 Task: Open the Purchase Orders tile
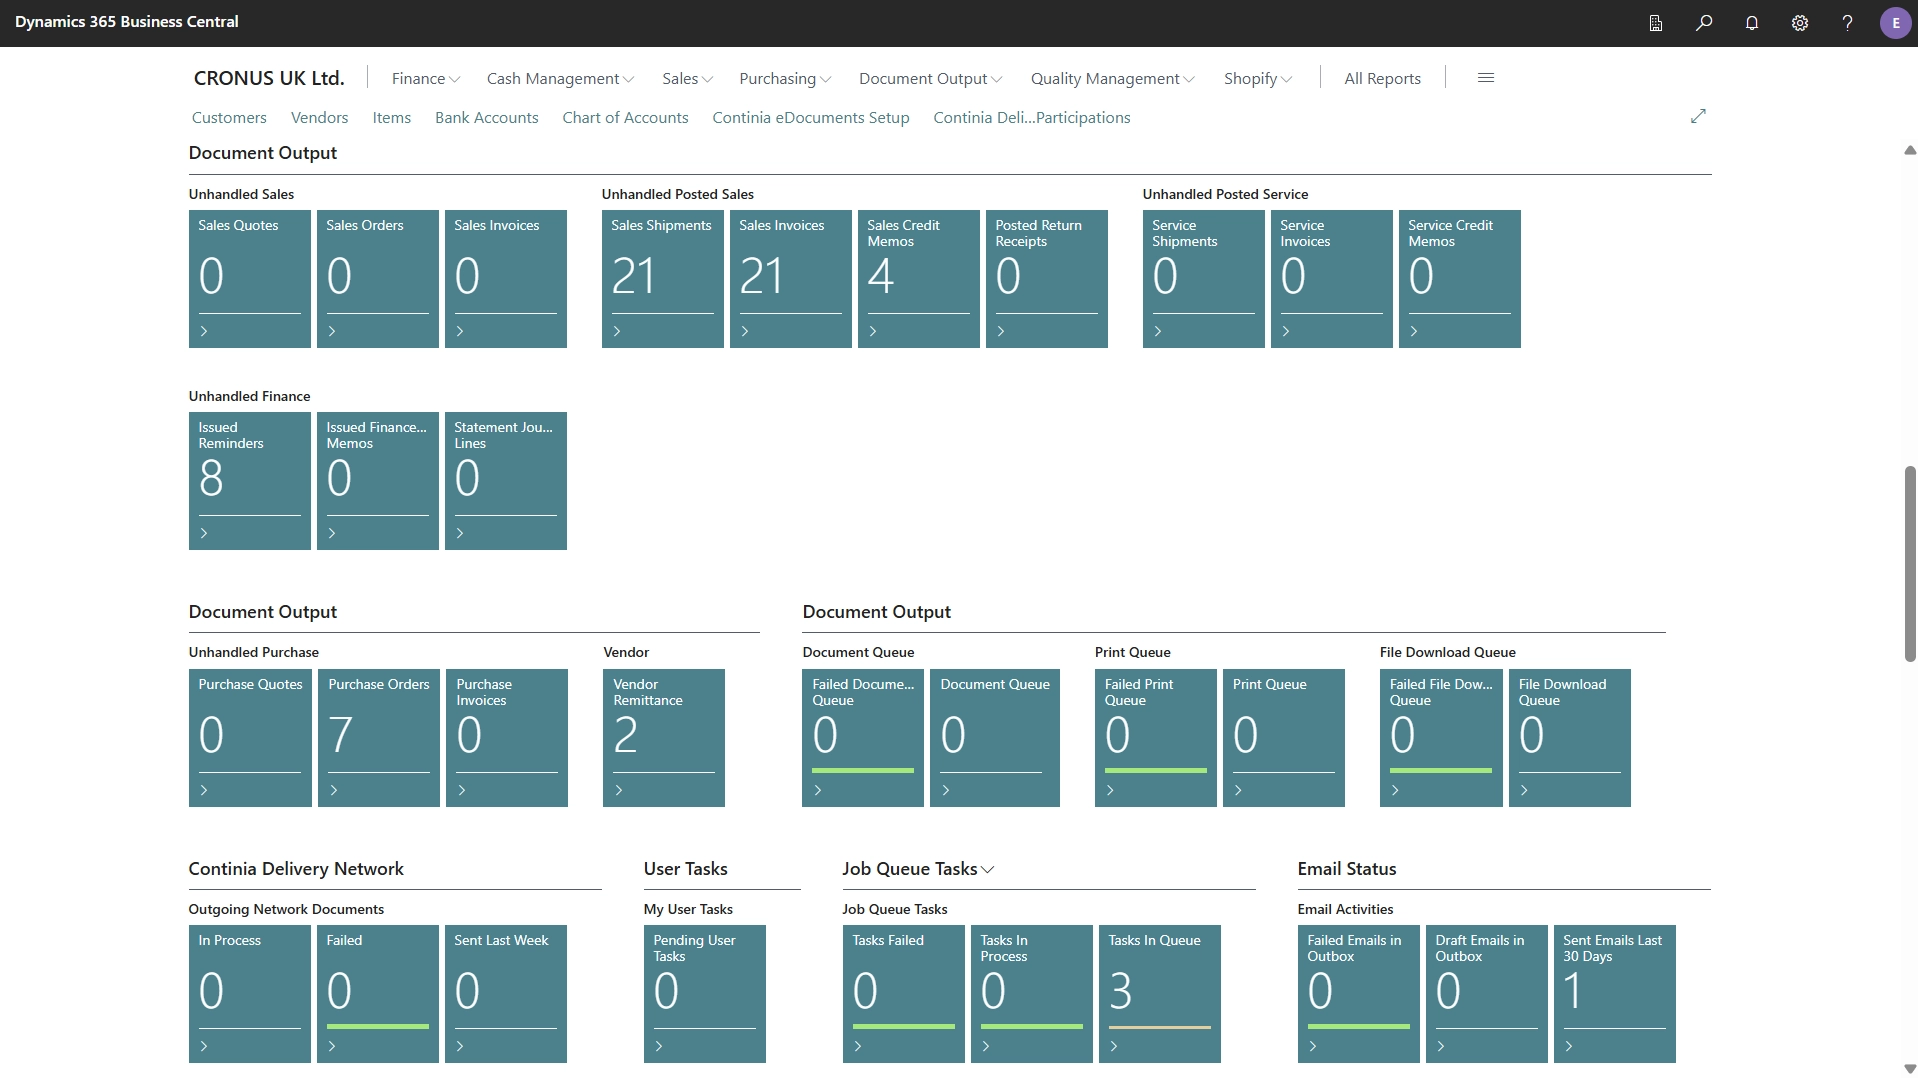[379, 738]
